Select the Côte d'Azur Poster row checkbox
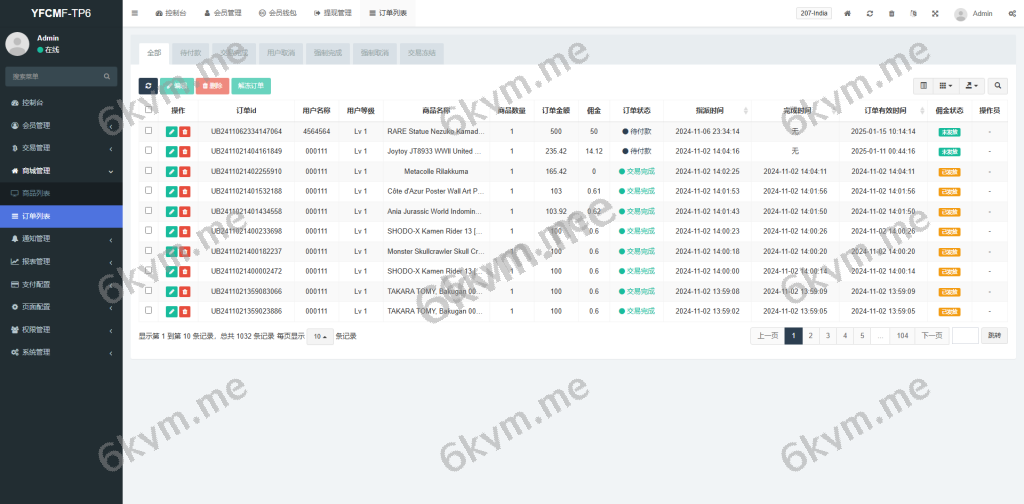This screenshot has width=1024, height=504. [149, 190]
